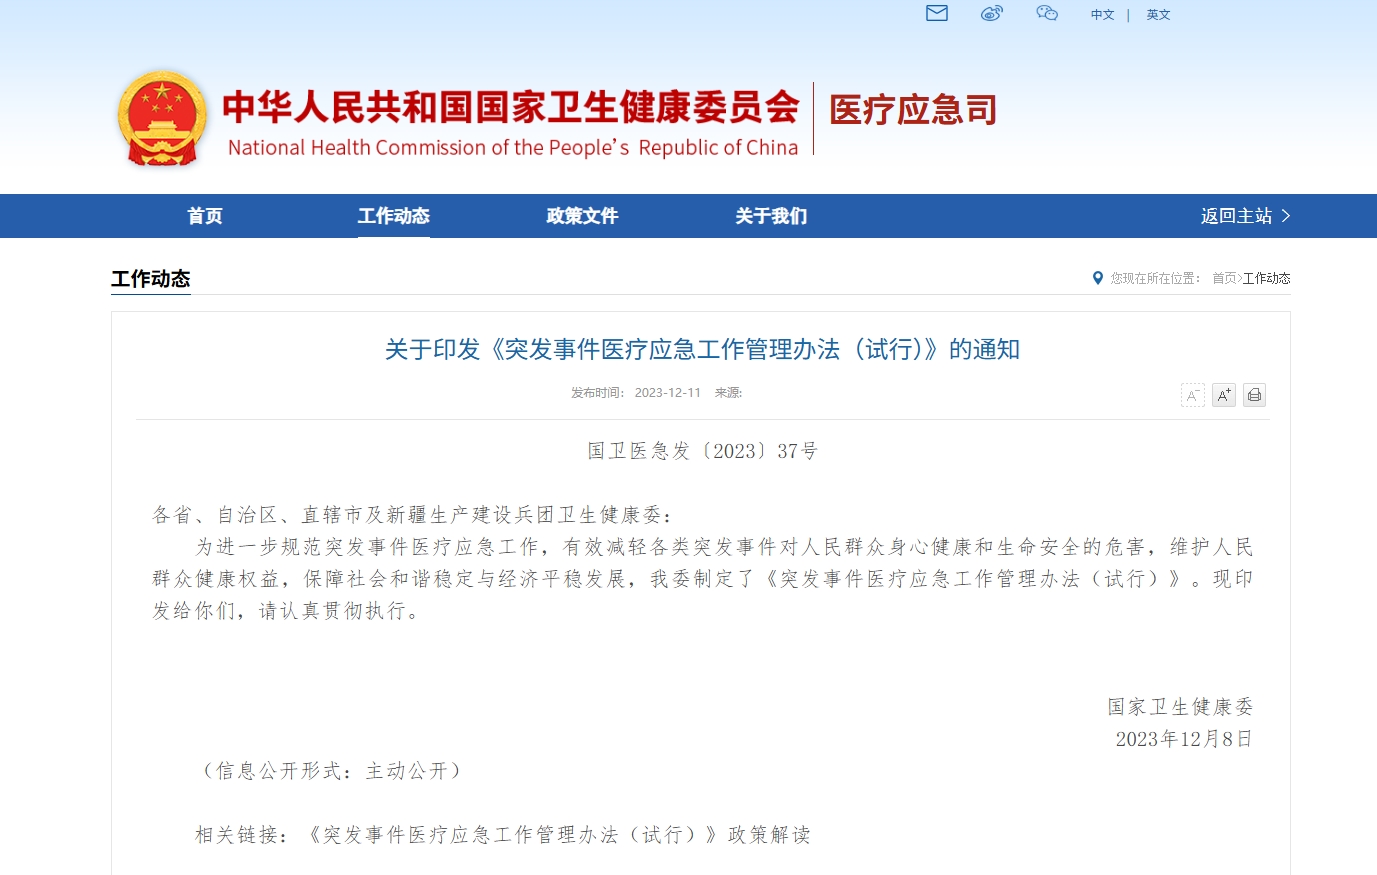Switch language to 英文
This screenshot has height=875, width=1377.
tap(1158, 15)
